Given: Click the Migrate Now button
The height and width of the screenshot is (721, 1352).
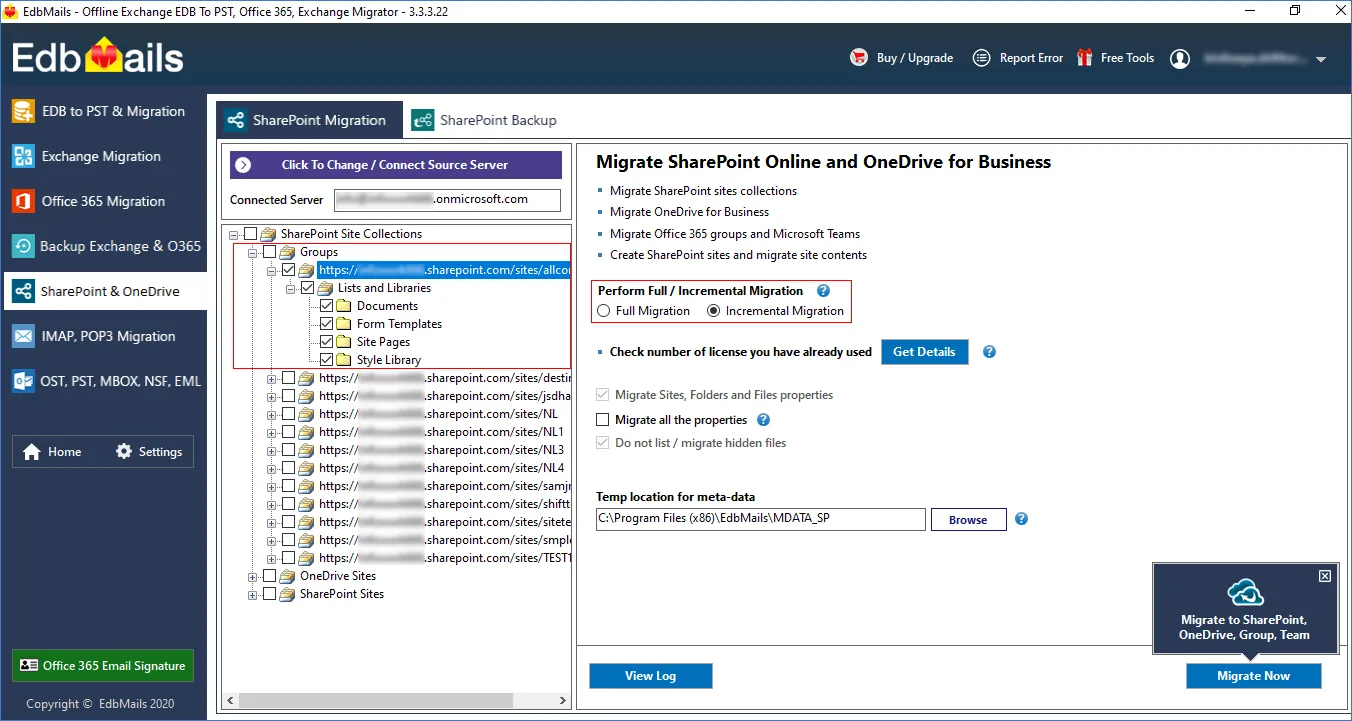Looking at the screenshot, I should 1253,676.
